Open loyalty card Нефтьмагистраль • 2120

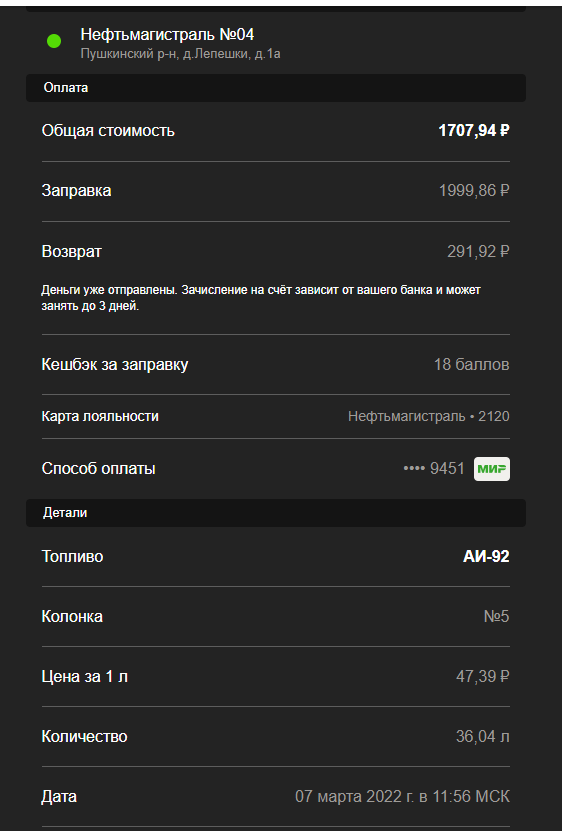pos(428,417)
